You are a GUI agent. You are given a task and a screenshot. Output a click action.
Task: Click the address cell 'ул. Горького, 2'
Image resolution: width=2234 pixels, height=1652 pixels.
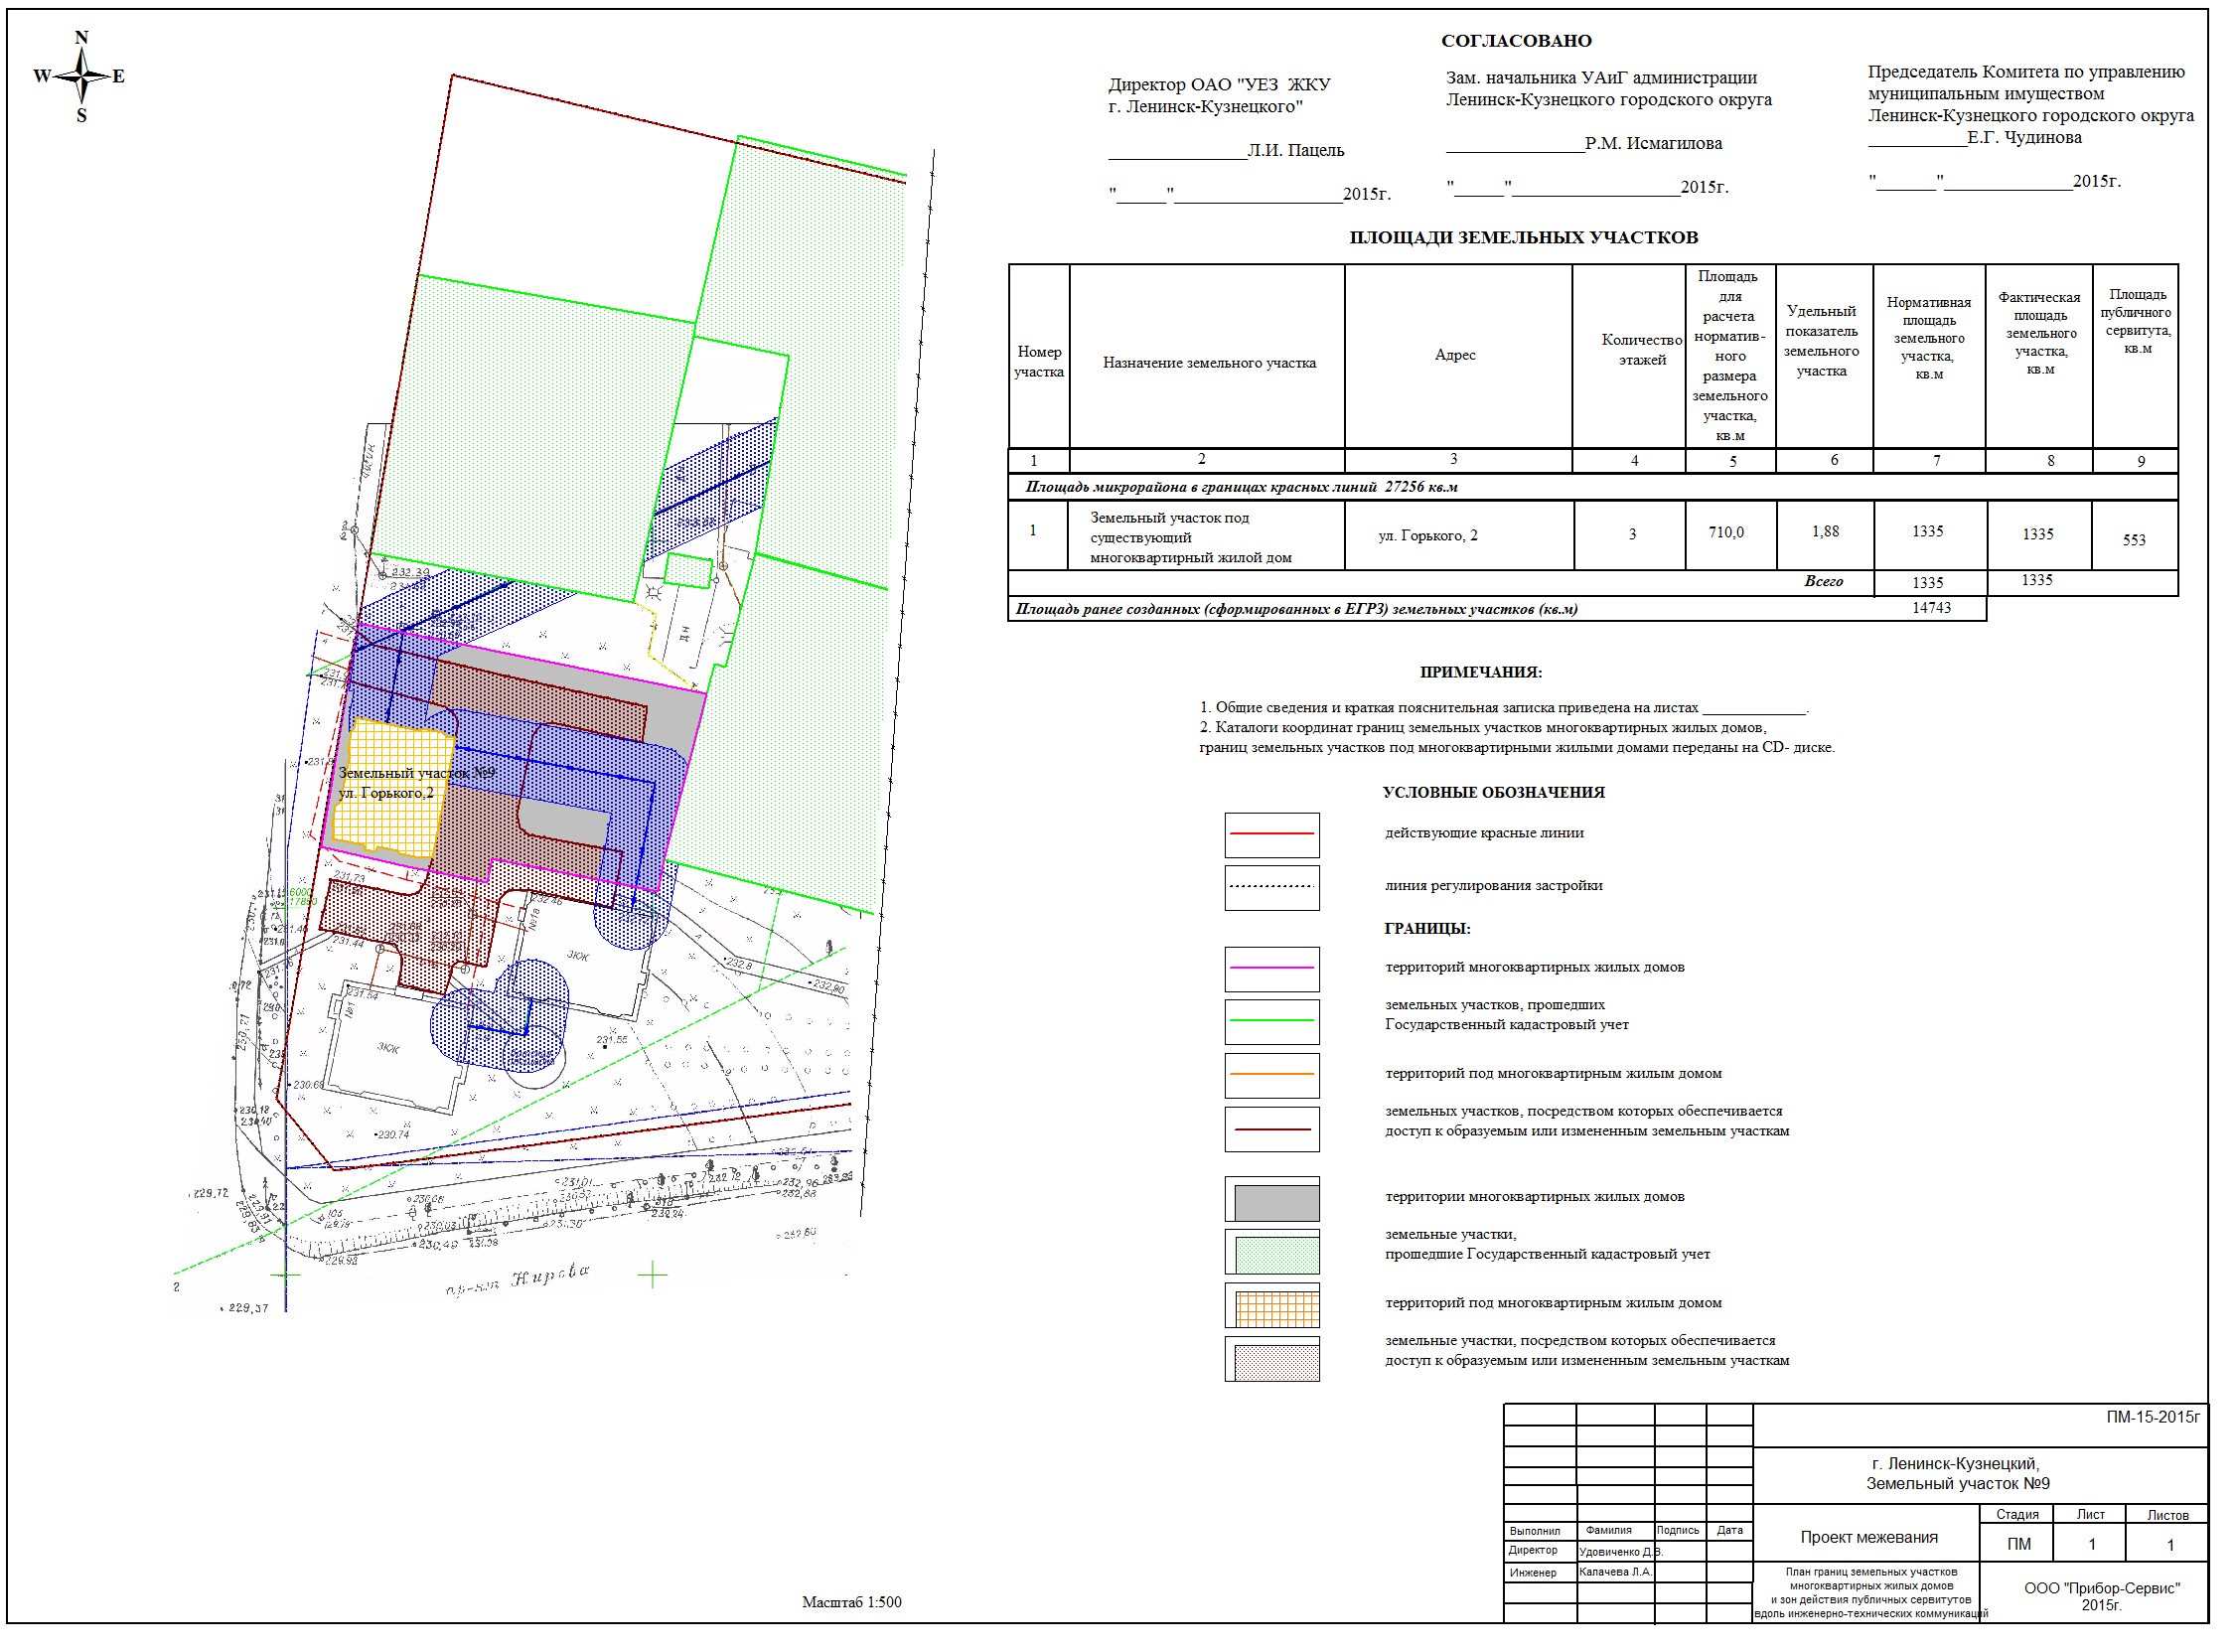[x=1427, y=536]
